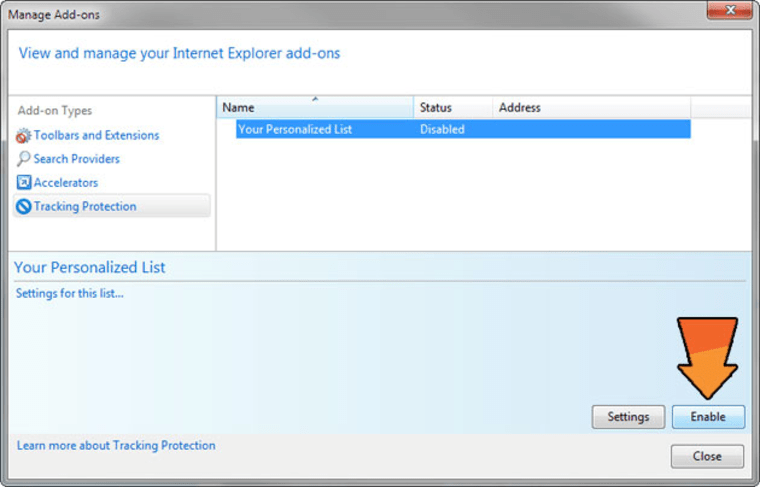Click the Toolbars and Extensions gear icon
This screenshot has width=760, height=487.
pos(23,136)
